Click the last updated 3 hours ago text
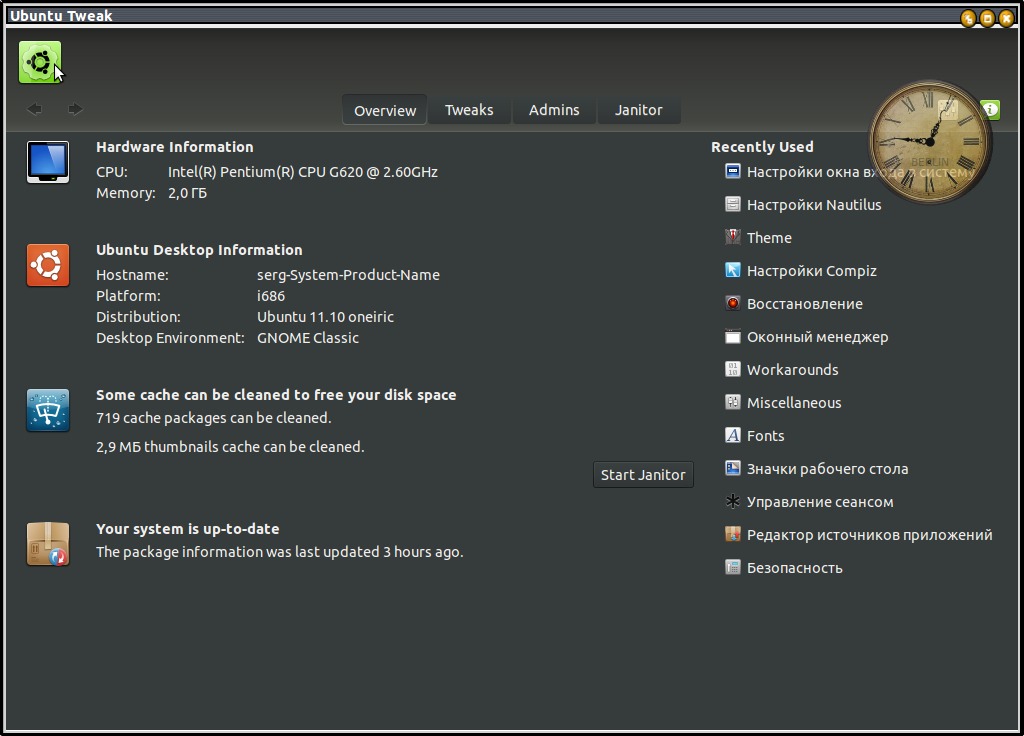1024x736 pixels. click(280, 552)
